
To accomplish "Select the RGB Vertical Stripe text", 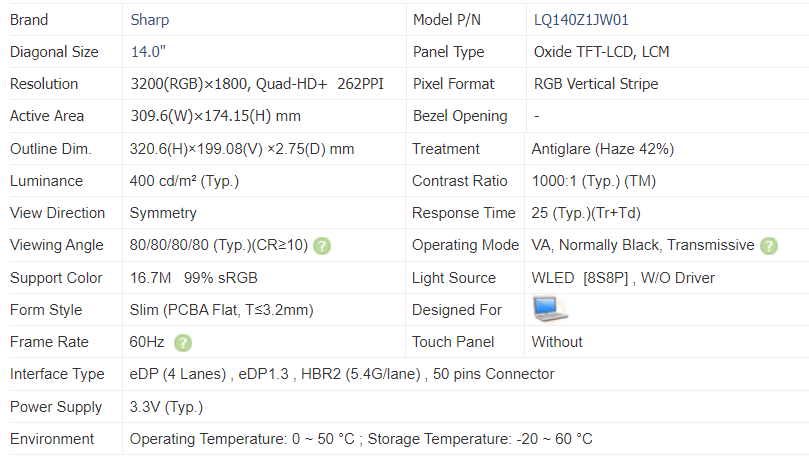I will point(596,84).
